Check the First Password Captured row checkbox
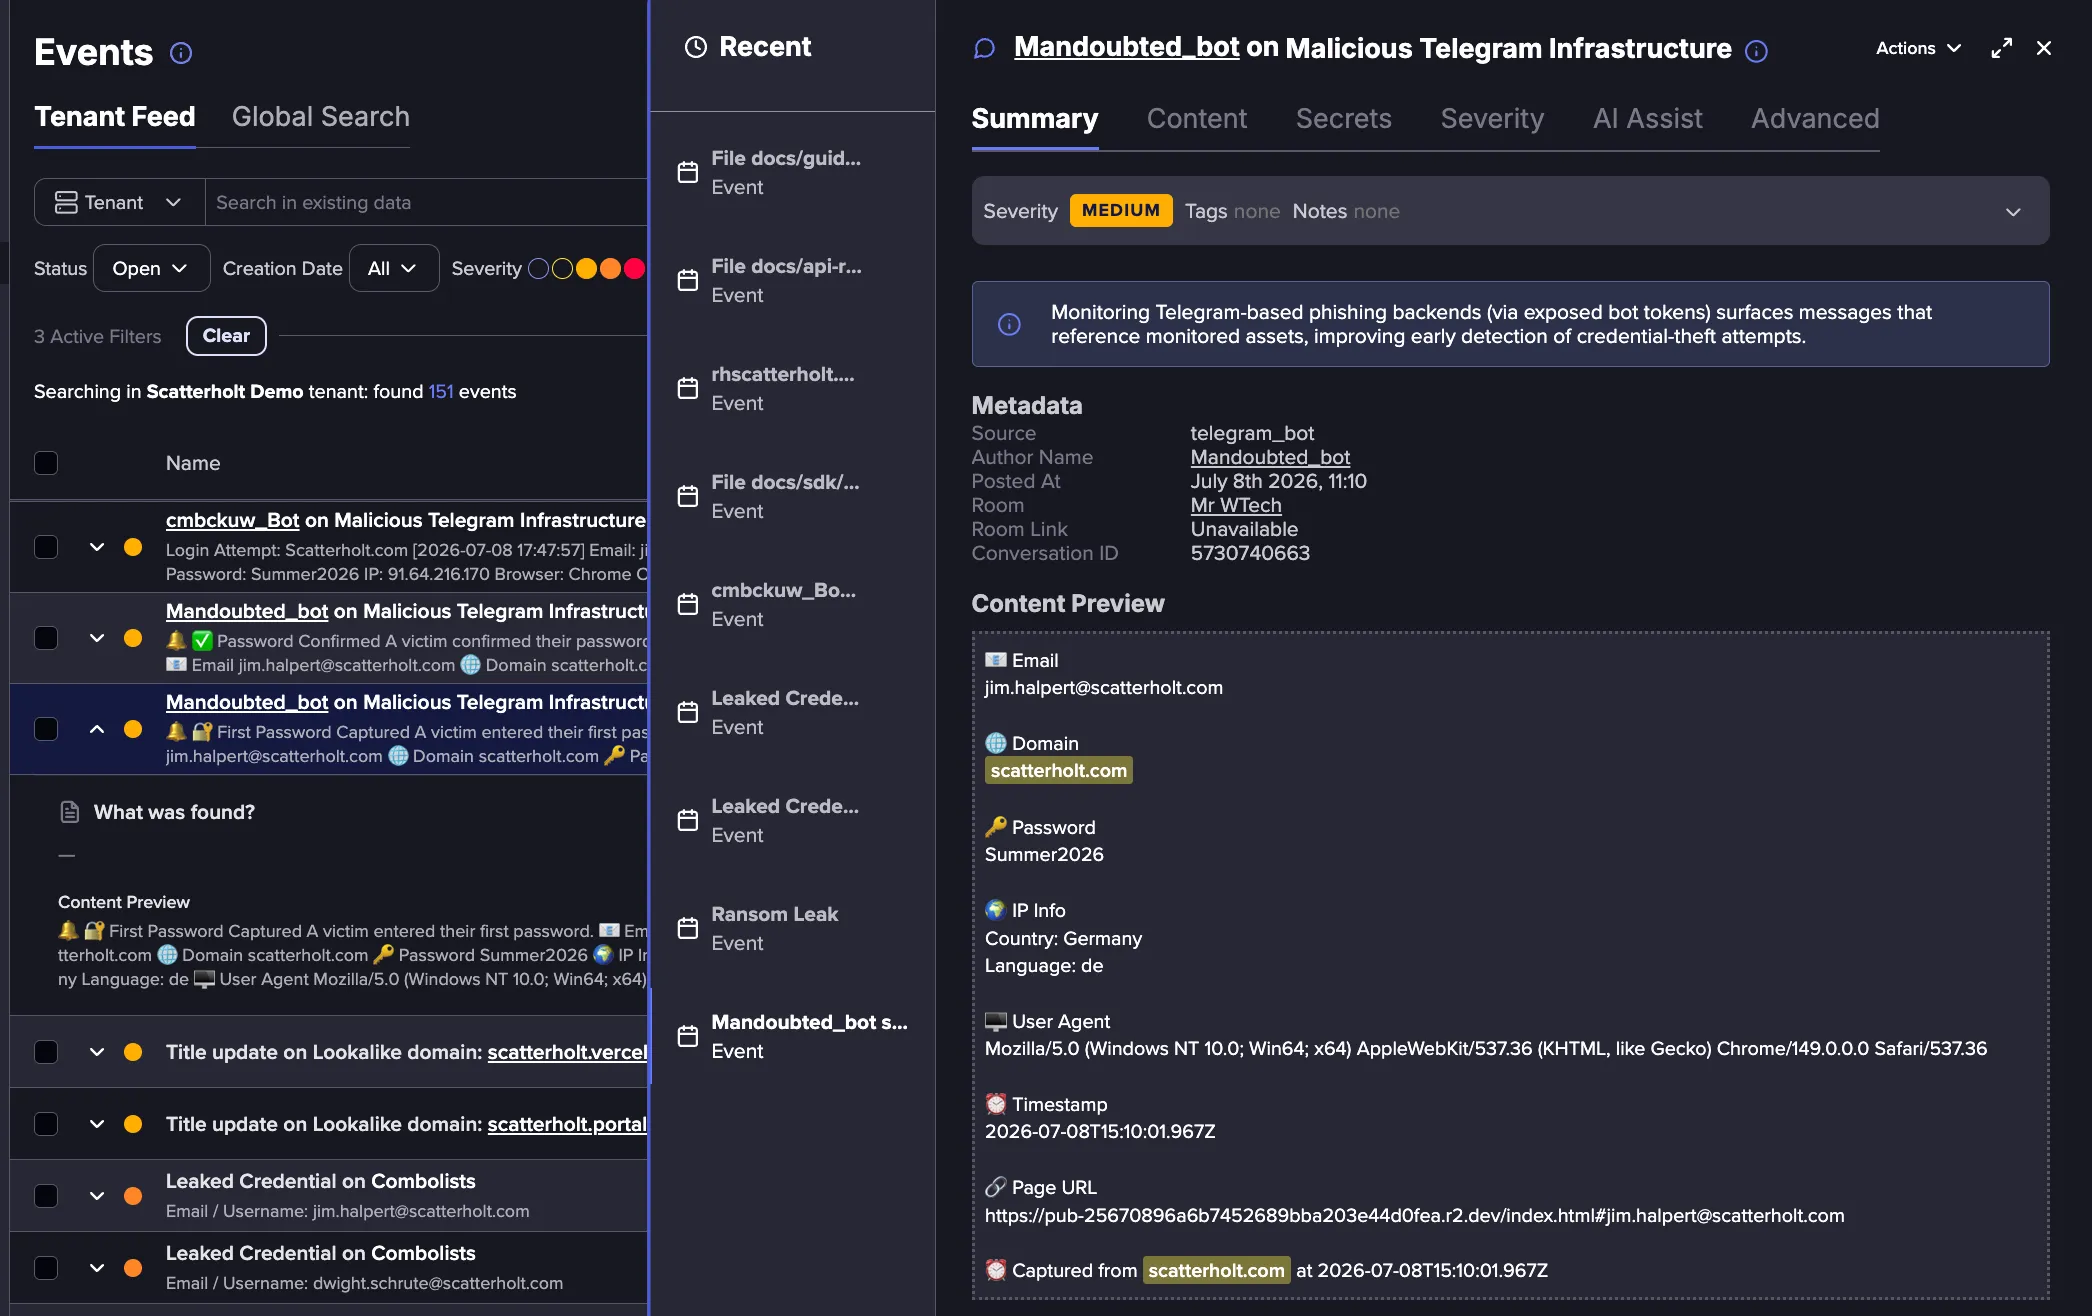Image resolution: width=2092 pixels, height=1316 pixels. pos(46,729)
